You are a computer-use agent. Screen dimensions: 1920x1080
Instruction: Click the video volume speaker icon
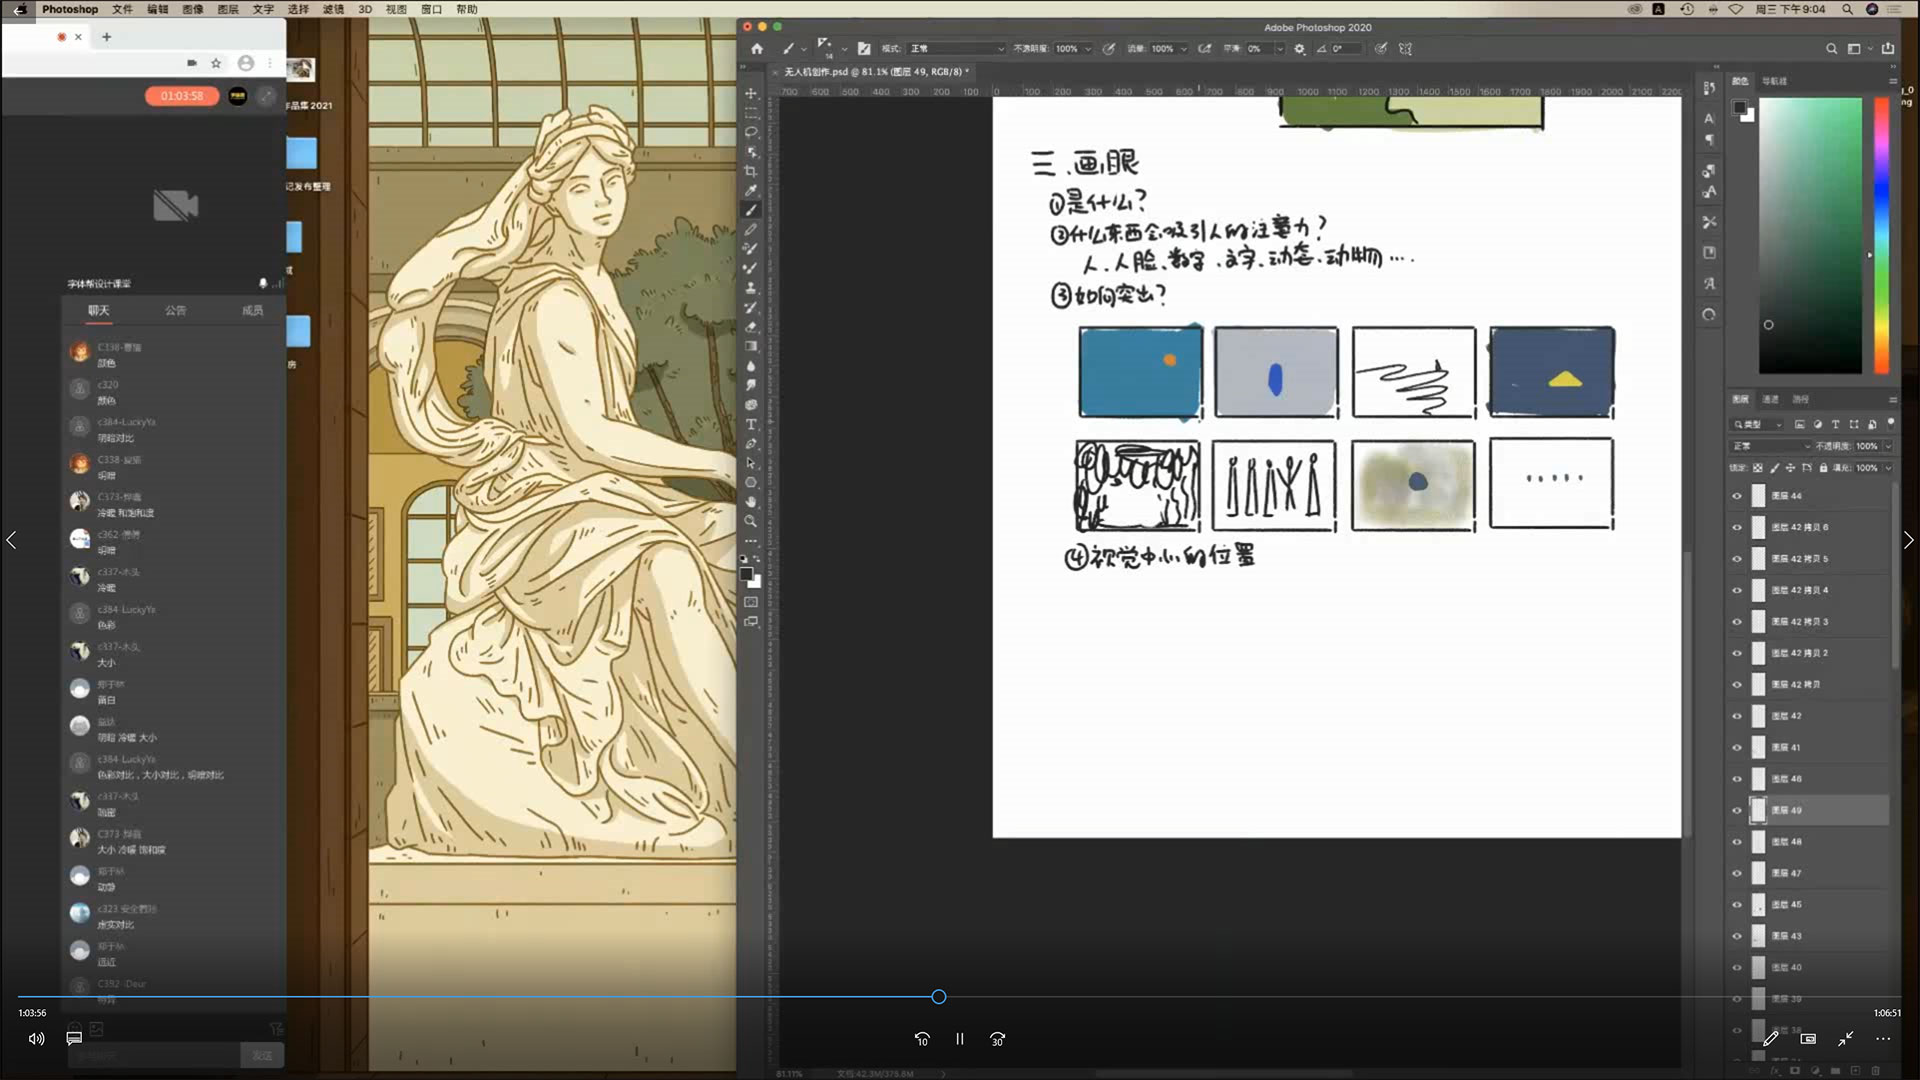(x=36, y=1039)
